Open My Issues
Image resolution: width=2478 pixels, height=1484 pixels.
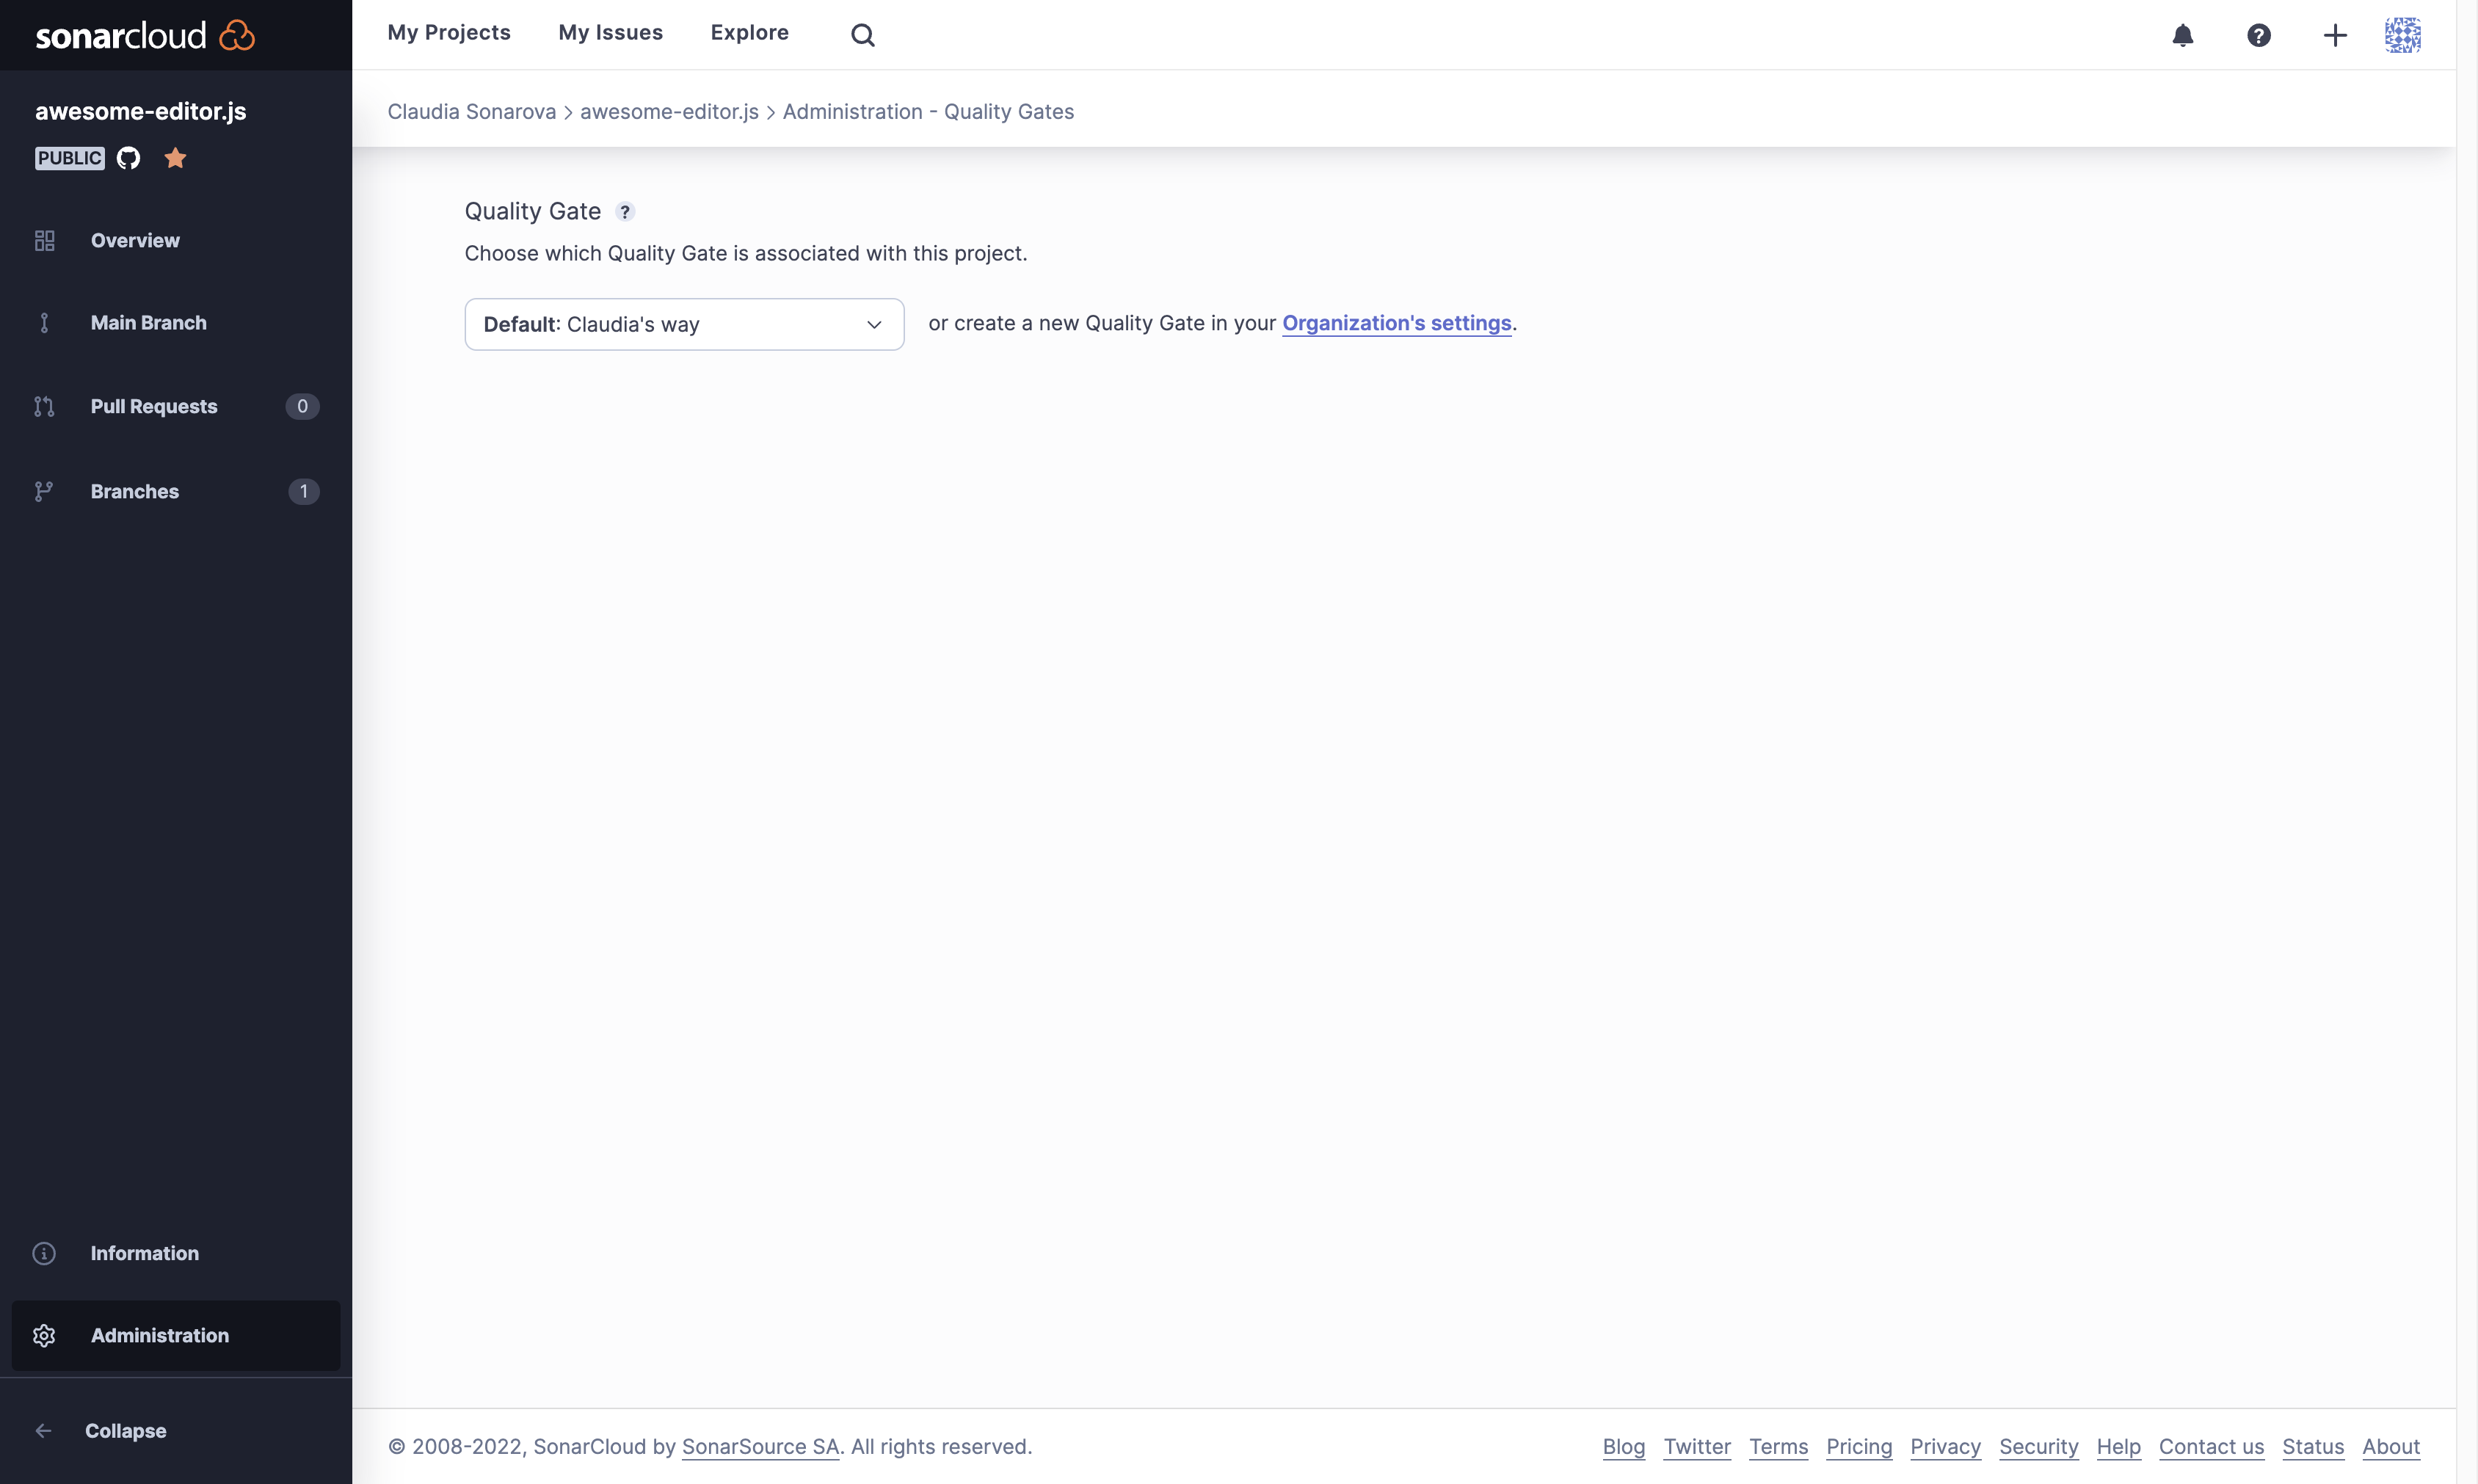(x=611, y=33)
